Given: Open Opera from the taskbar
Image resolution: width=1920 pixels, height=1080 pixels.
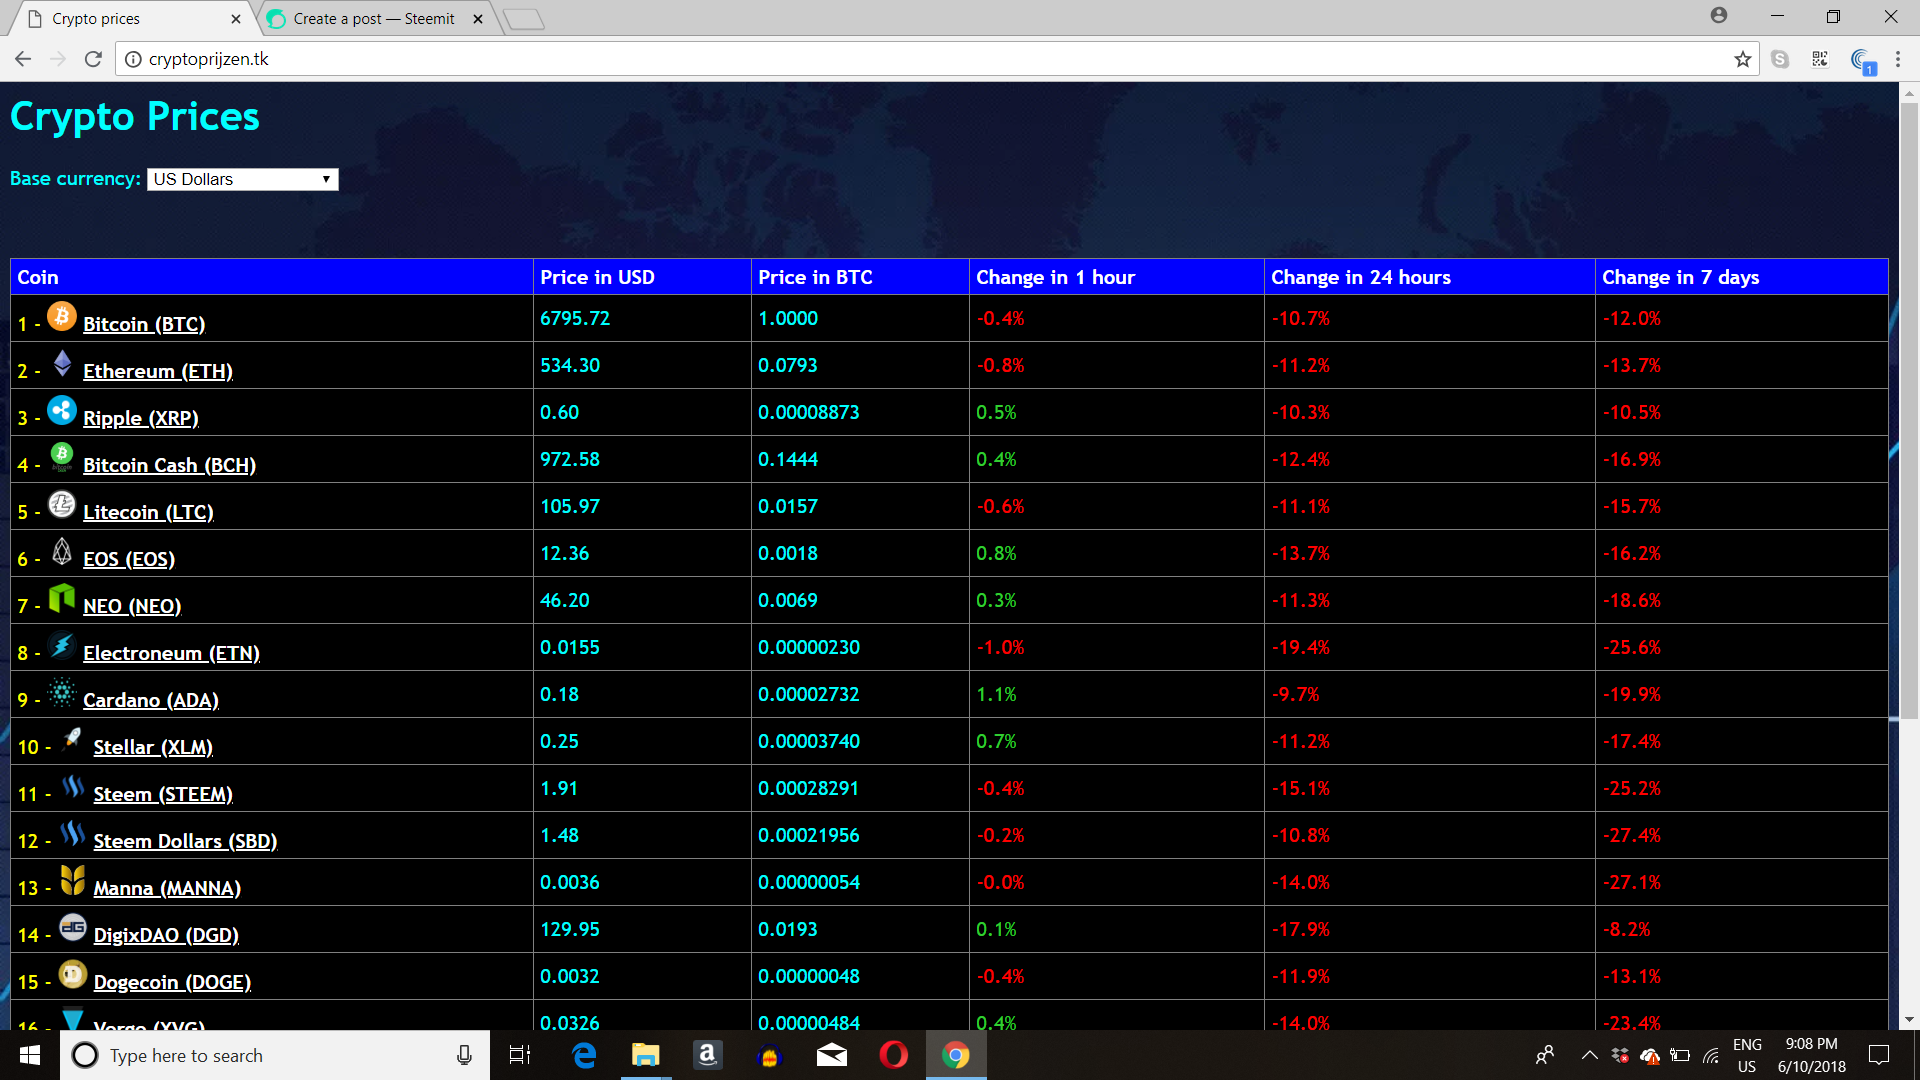Looking at the screenshot, I should (893, 1055).
